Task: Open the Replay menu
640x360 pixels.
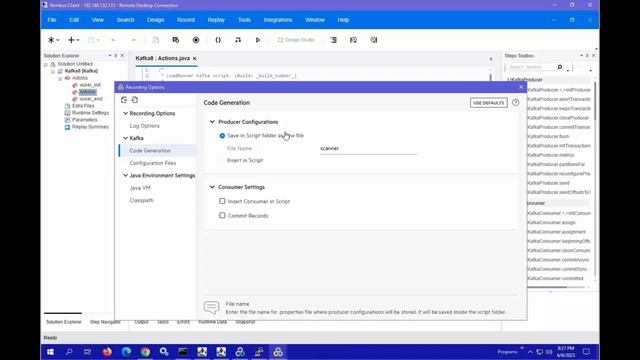Action: (216, 20)
